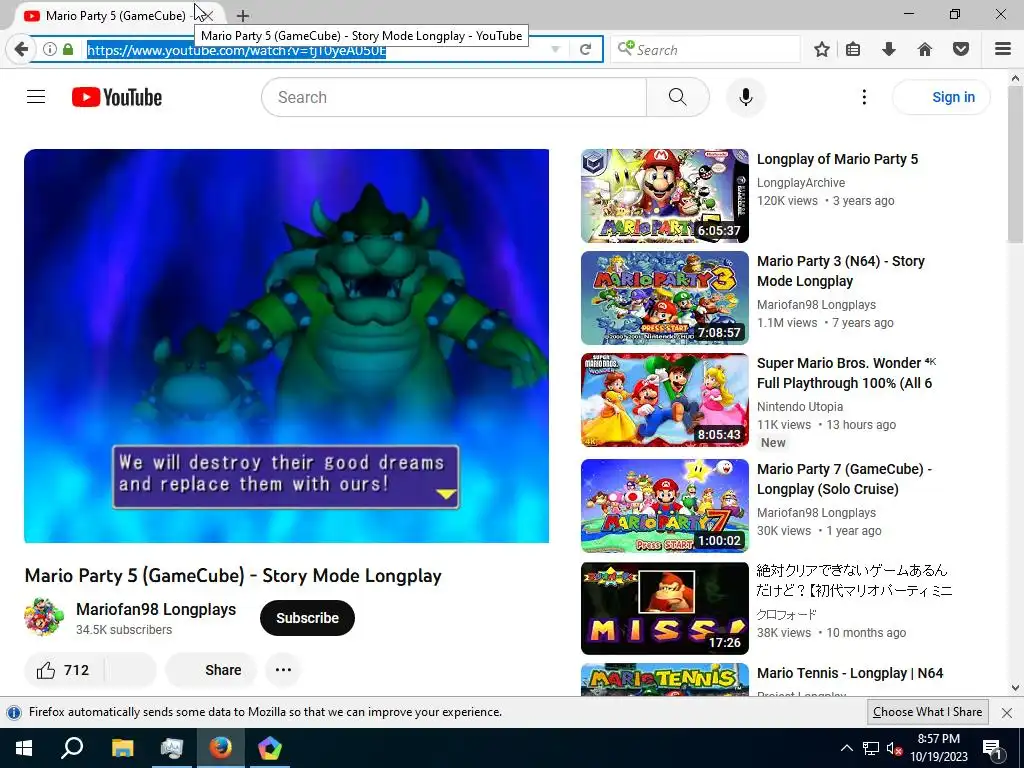Open Longplay of Mario Party 5 title
The width and height of the screenshot is (1024, 768).
click(837, 159)
